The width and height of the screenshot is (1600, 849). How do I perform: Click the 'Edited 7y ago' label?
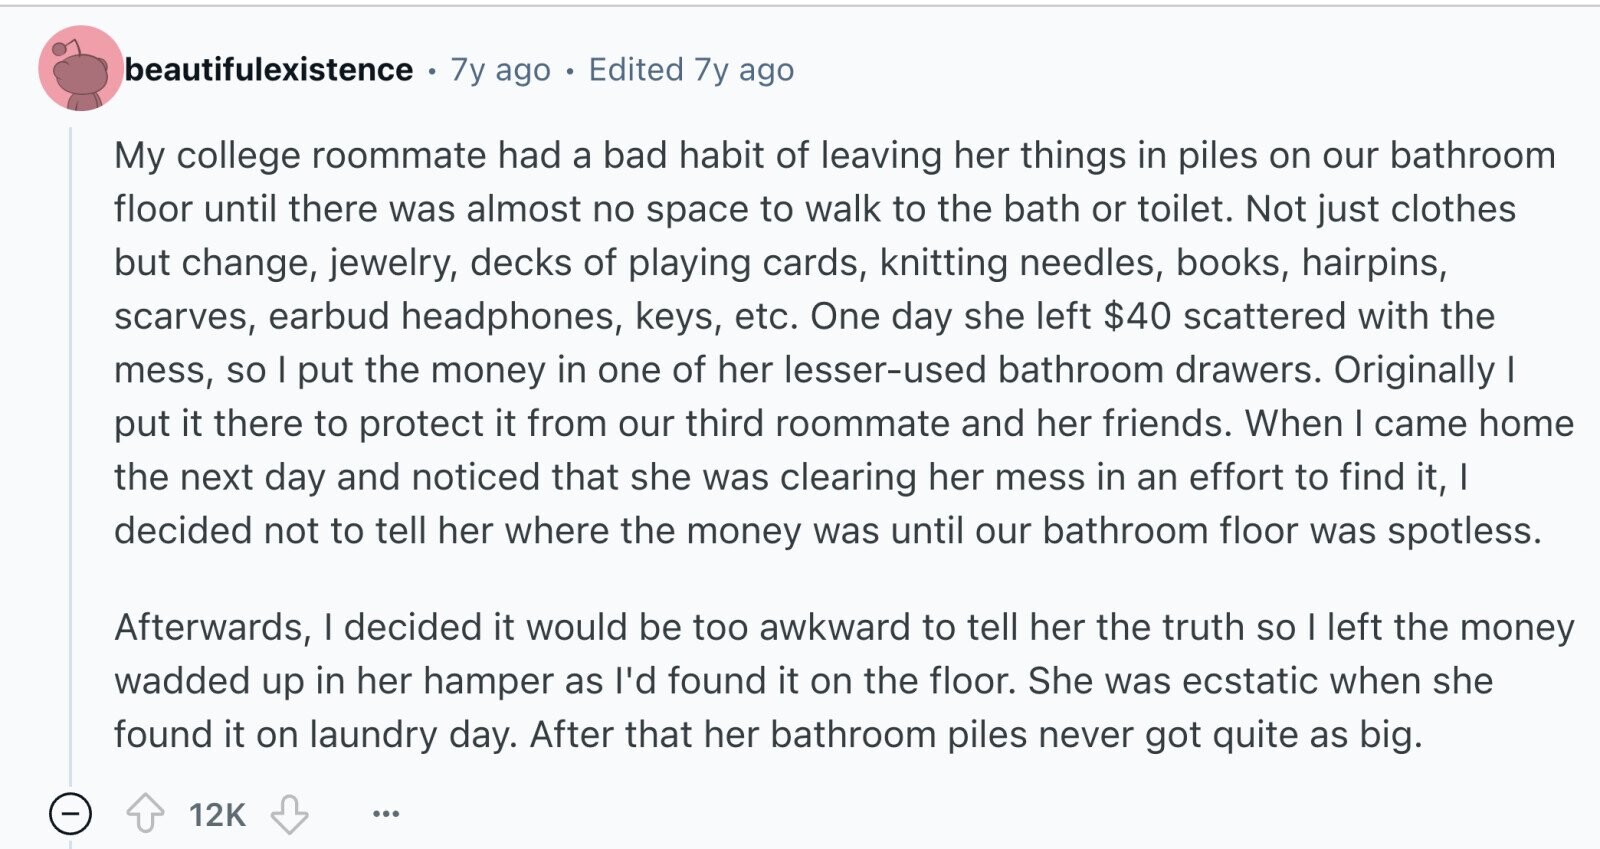(x=691, y=69)
